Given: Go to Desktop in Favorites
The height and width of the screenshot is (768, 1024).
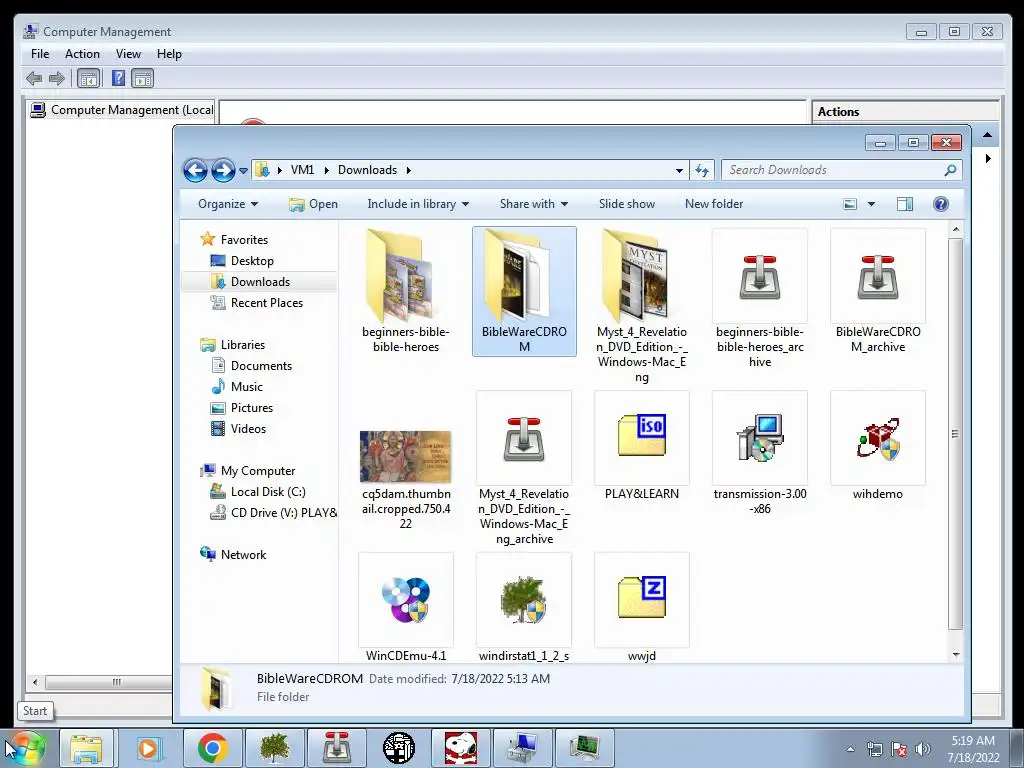Looking at the screenshot, I should [x=251, y=261].
